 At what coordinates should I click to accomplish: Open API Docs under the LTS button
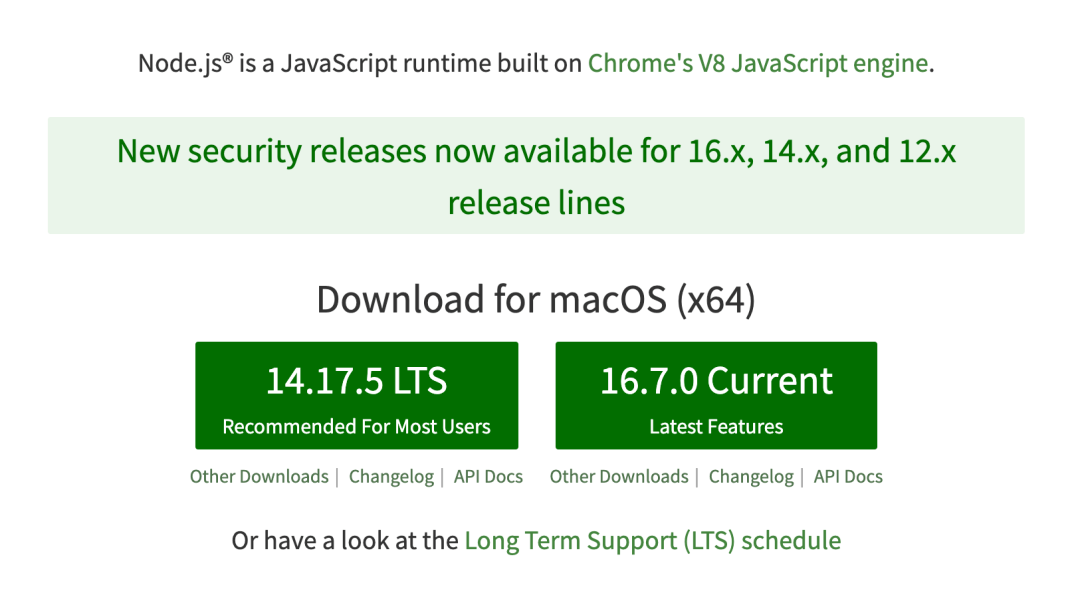488,477
